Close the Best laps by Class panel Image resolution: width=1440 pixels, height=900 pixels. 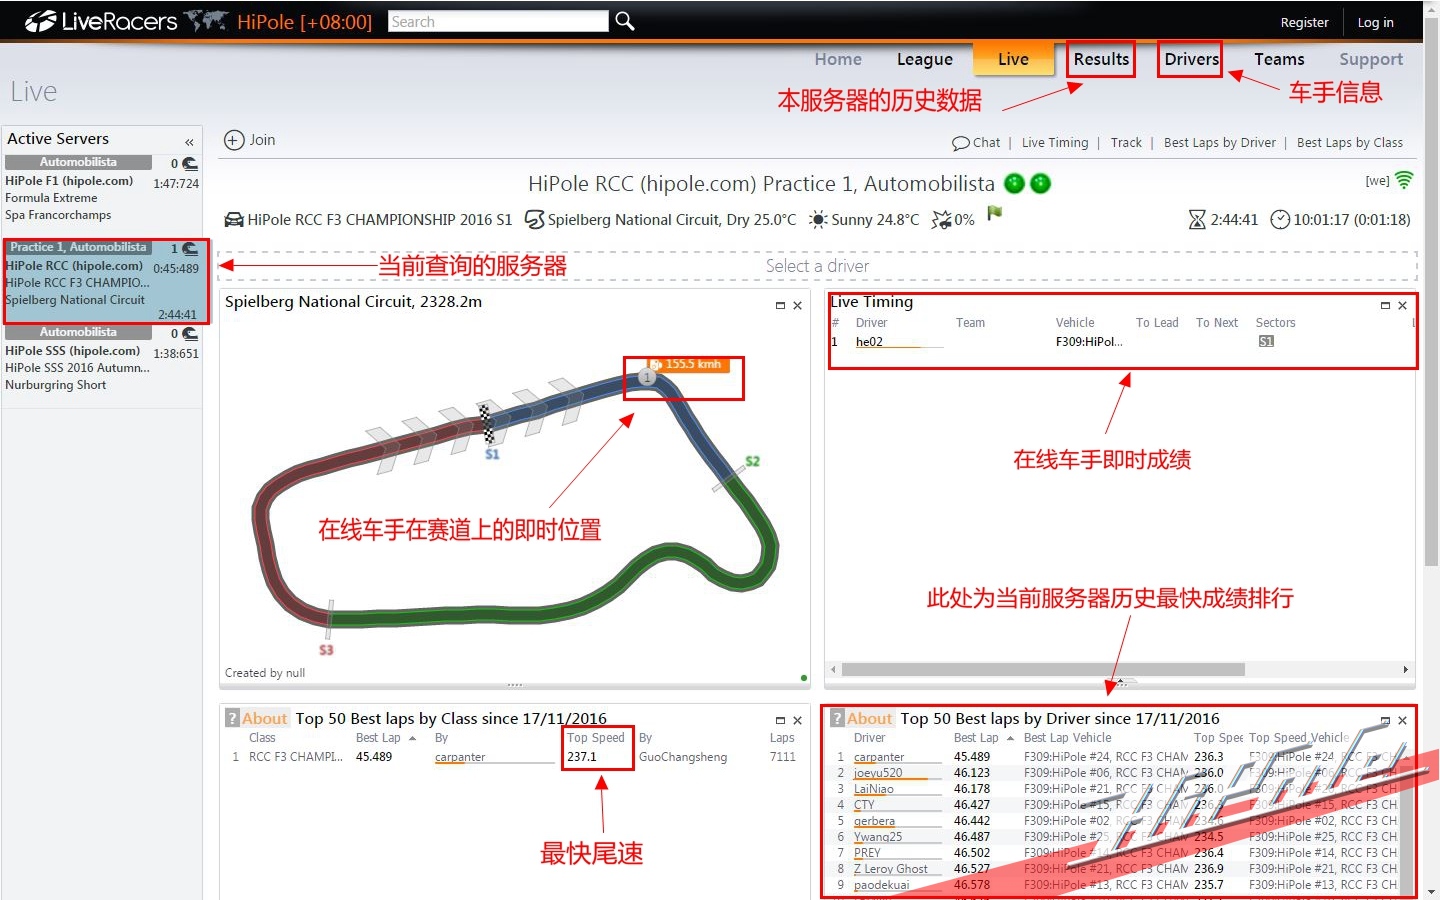tap(797, 721)
